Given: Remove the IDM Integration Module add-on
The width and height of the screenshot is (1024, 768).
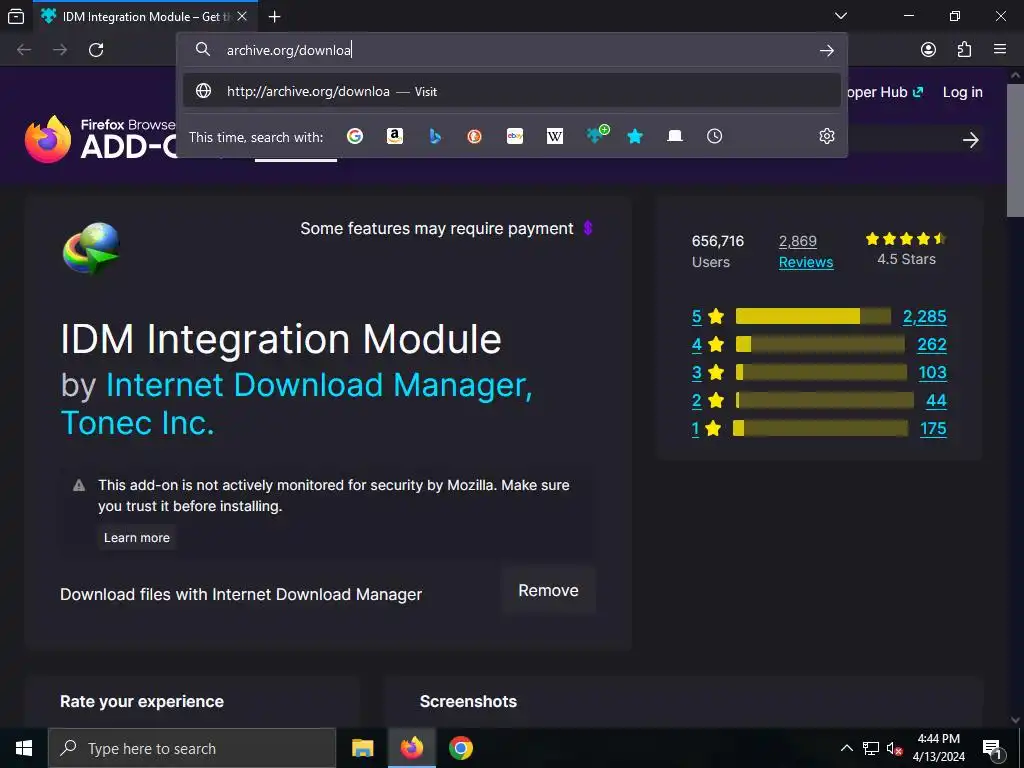Looking at the screenshot, I should click(x=549, y=590).
